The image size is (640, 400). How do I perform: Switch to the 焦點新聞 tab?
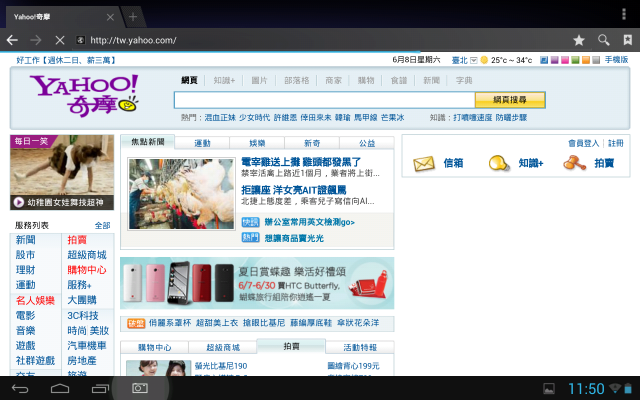click(148, 142)
